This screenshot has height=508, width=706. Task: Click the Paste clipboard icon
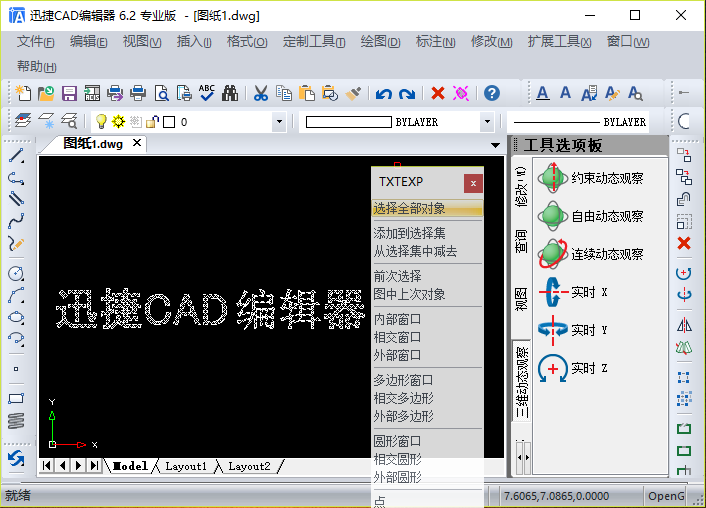click(307, 93)
